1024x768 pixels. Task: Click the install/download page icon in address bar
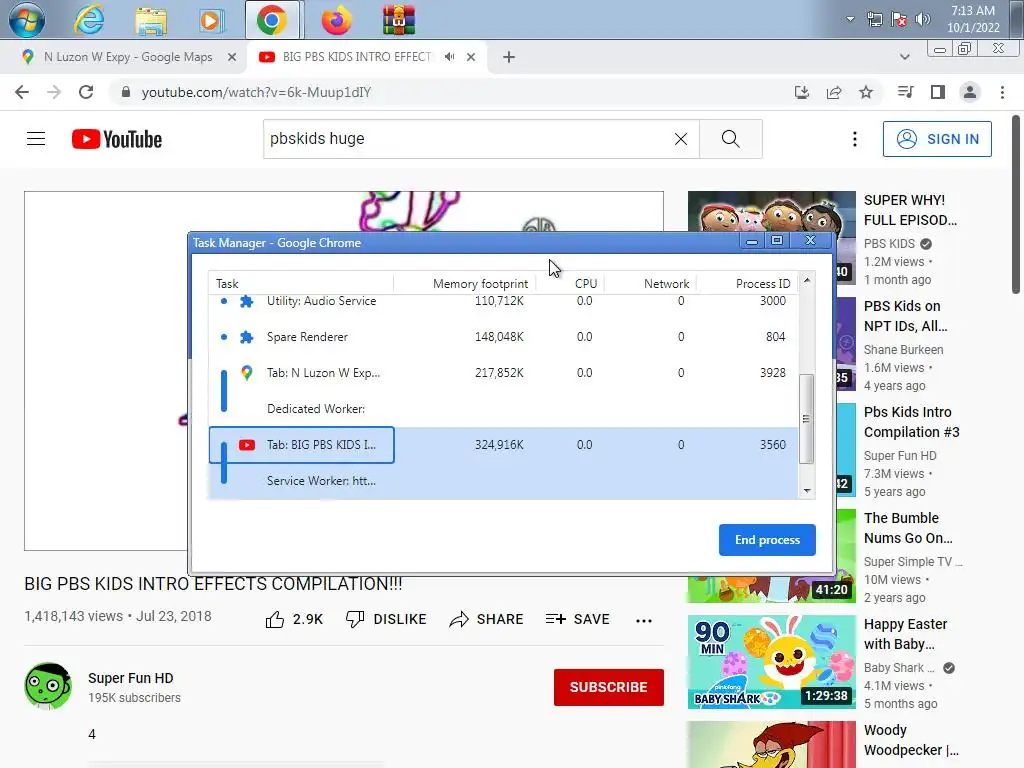point(802,92)
